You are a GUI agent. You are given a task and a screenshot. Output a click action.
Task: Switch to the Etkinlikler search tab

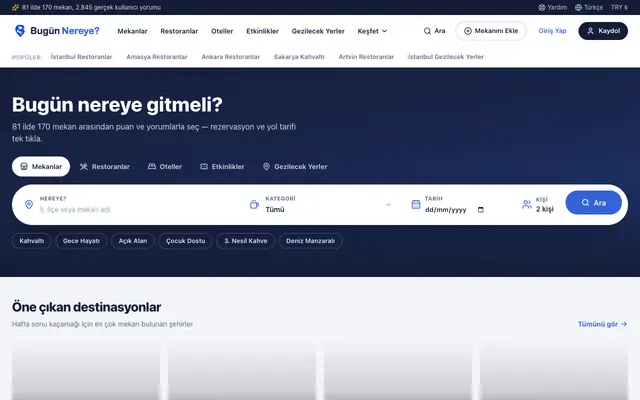click(x=222, y=167)
